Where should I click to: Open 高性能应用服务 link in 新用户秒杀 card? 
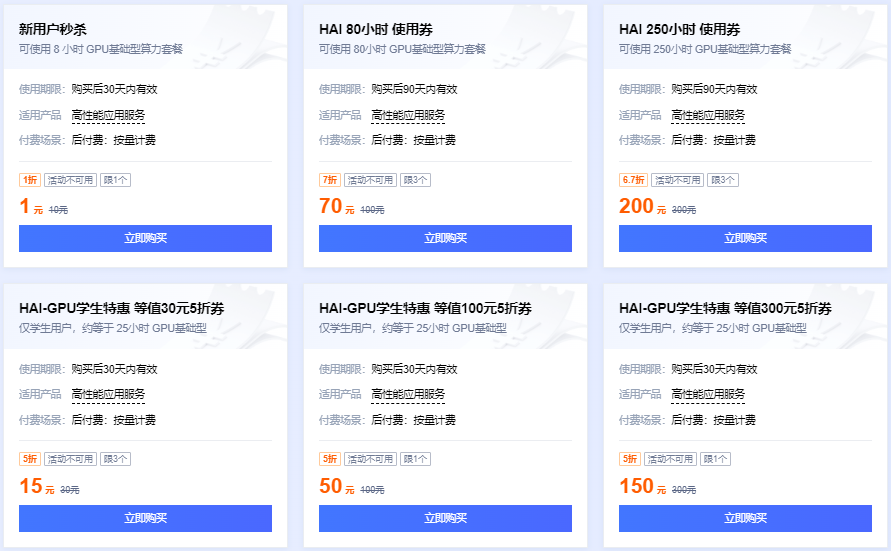coord(108,115)
